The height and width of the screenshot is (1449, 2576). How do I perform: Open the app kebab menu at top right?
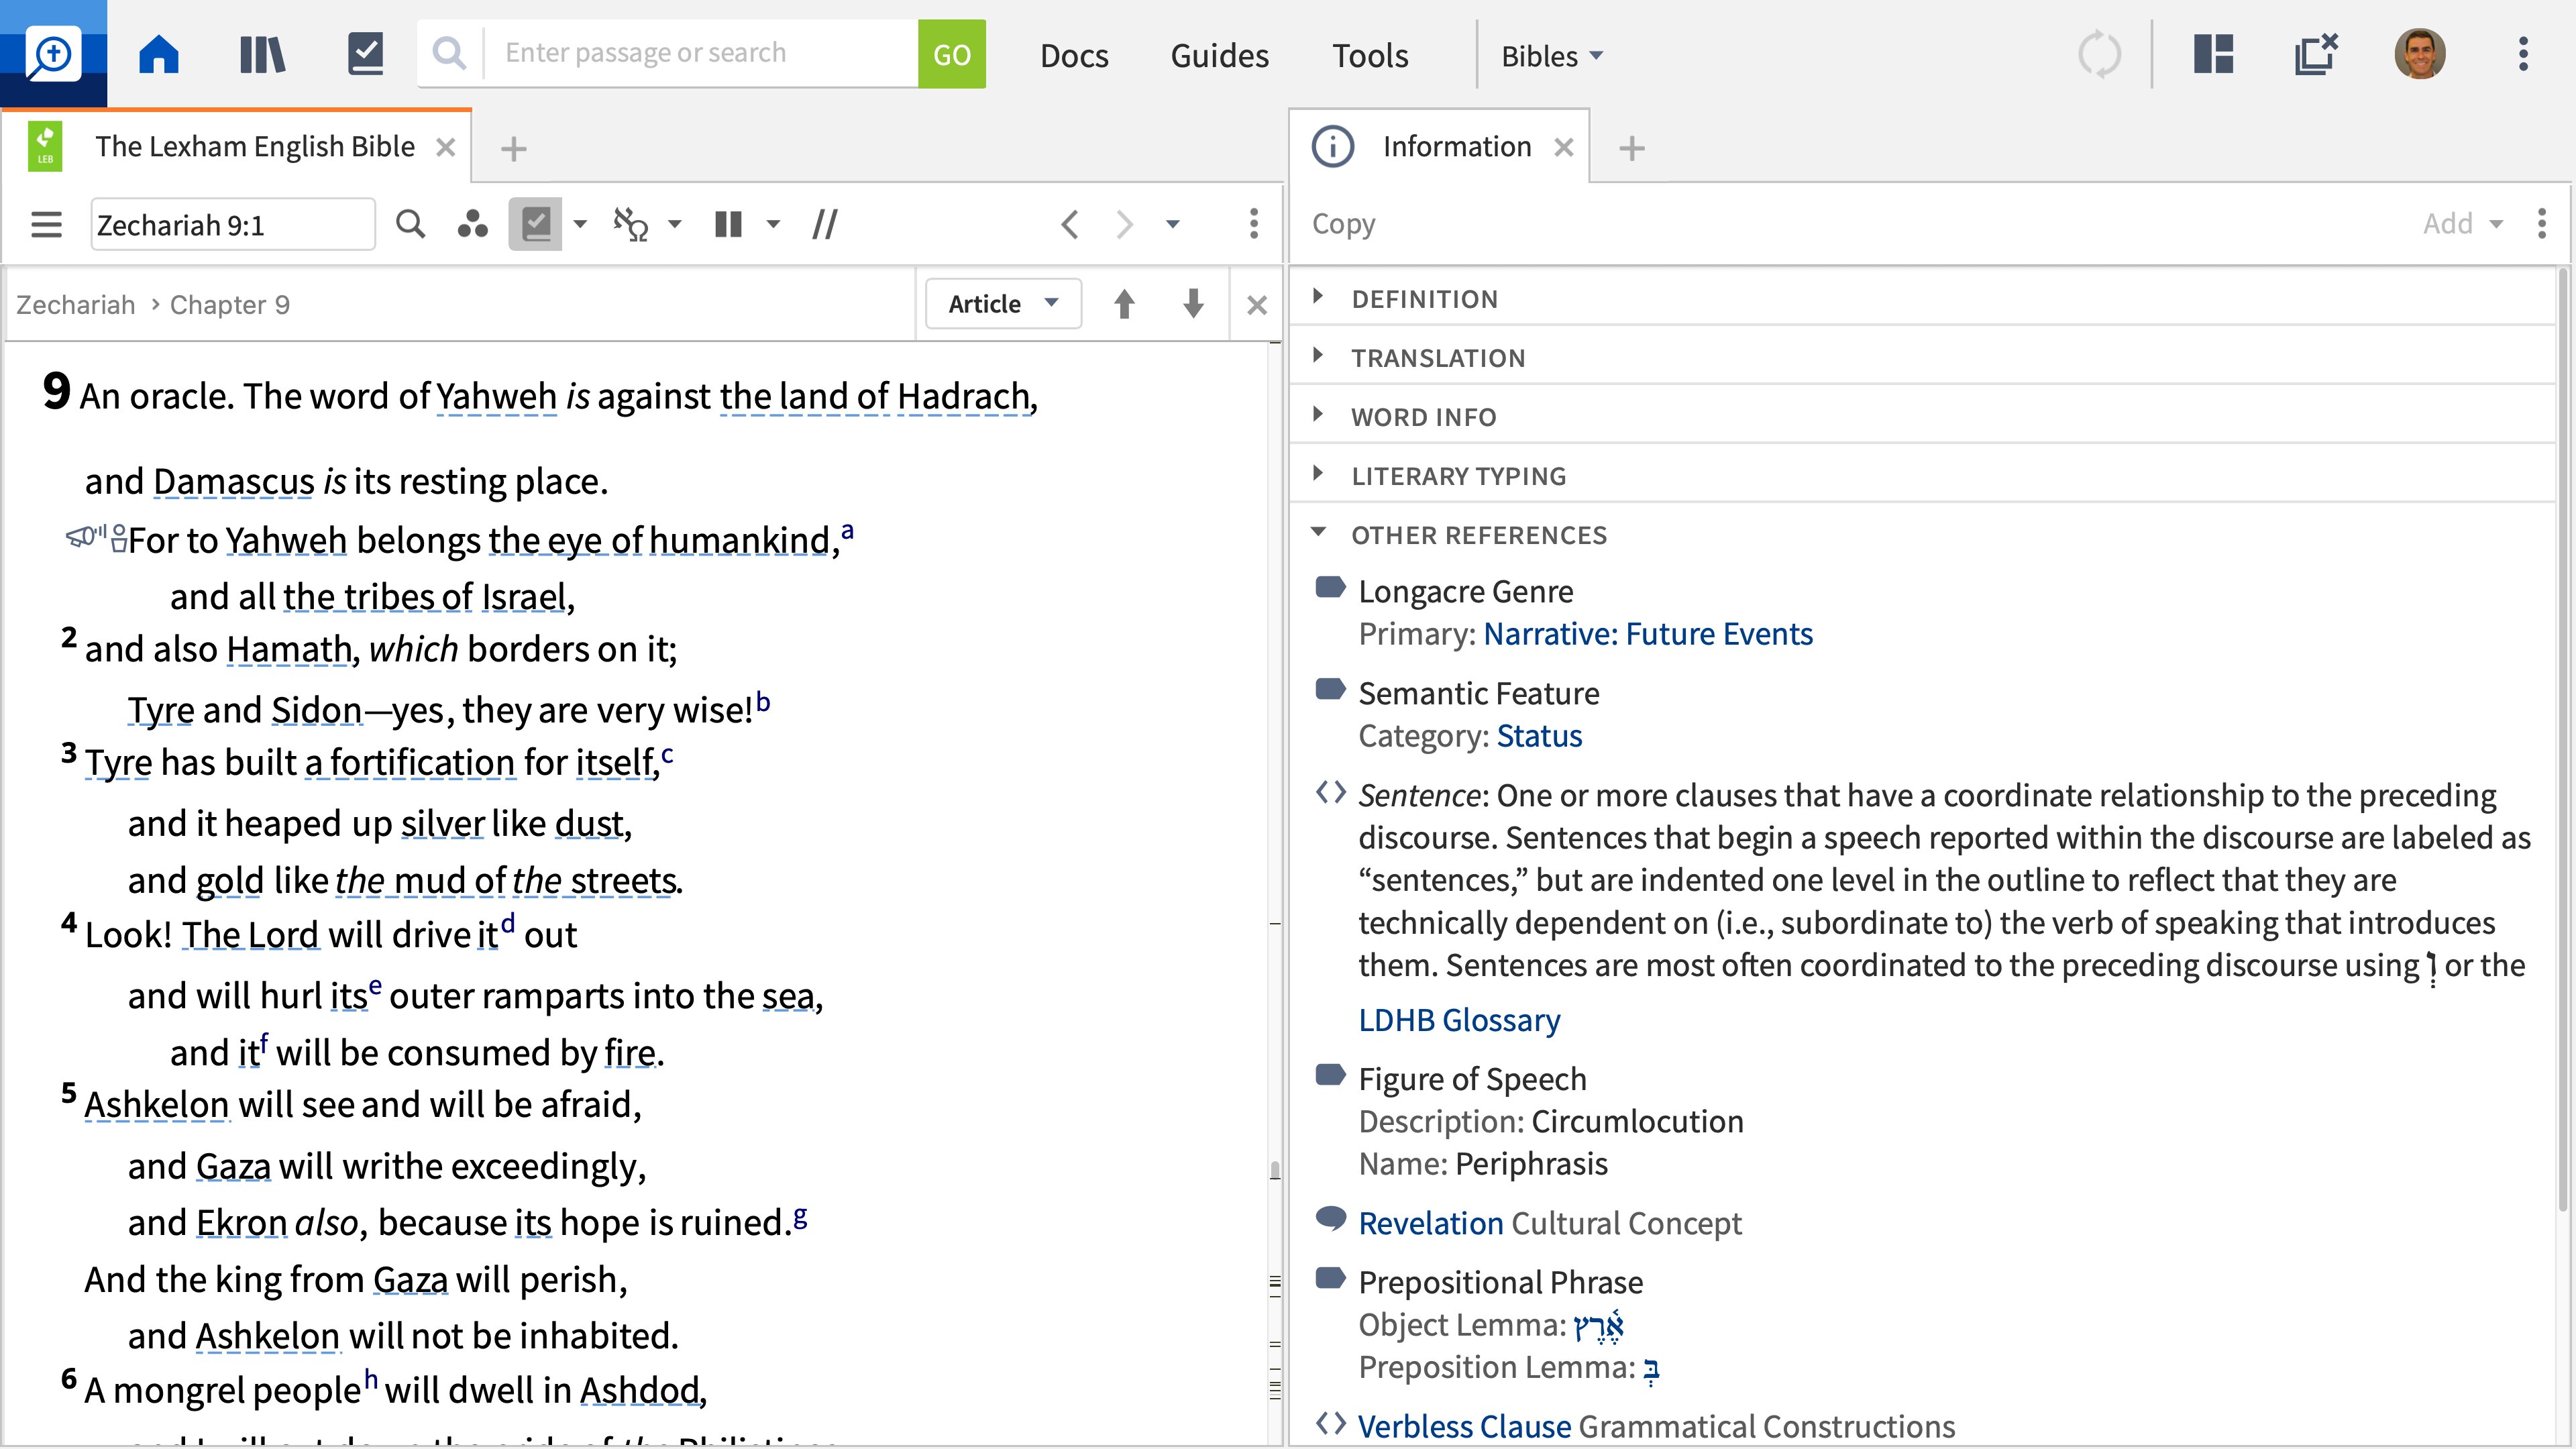pyautogui.click(x=2523, y=54)
